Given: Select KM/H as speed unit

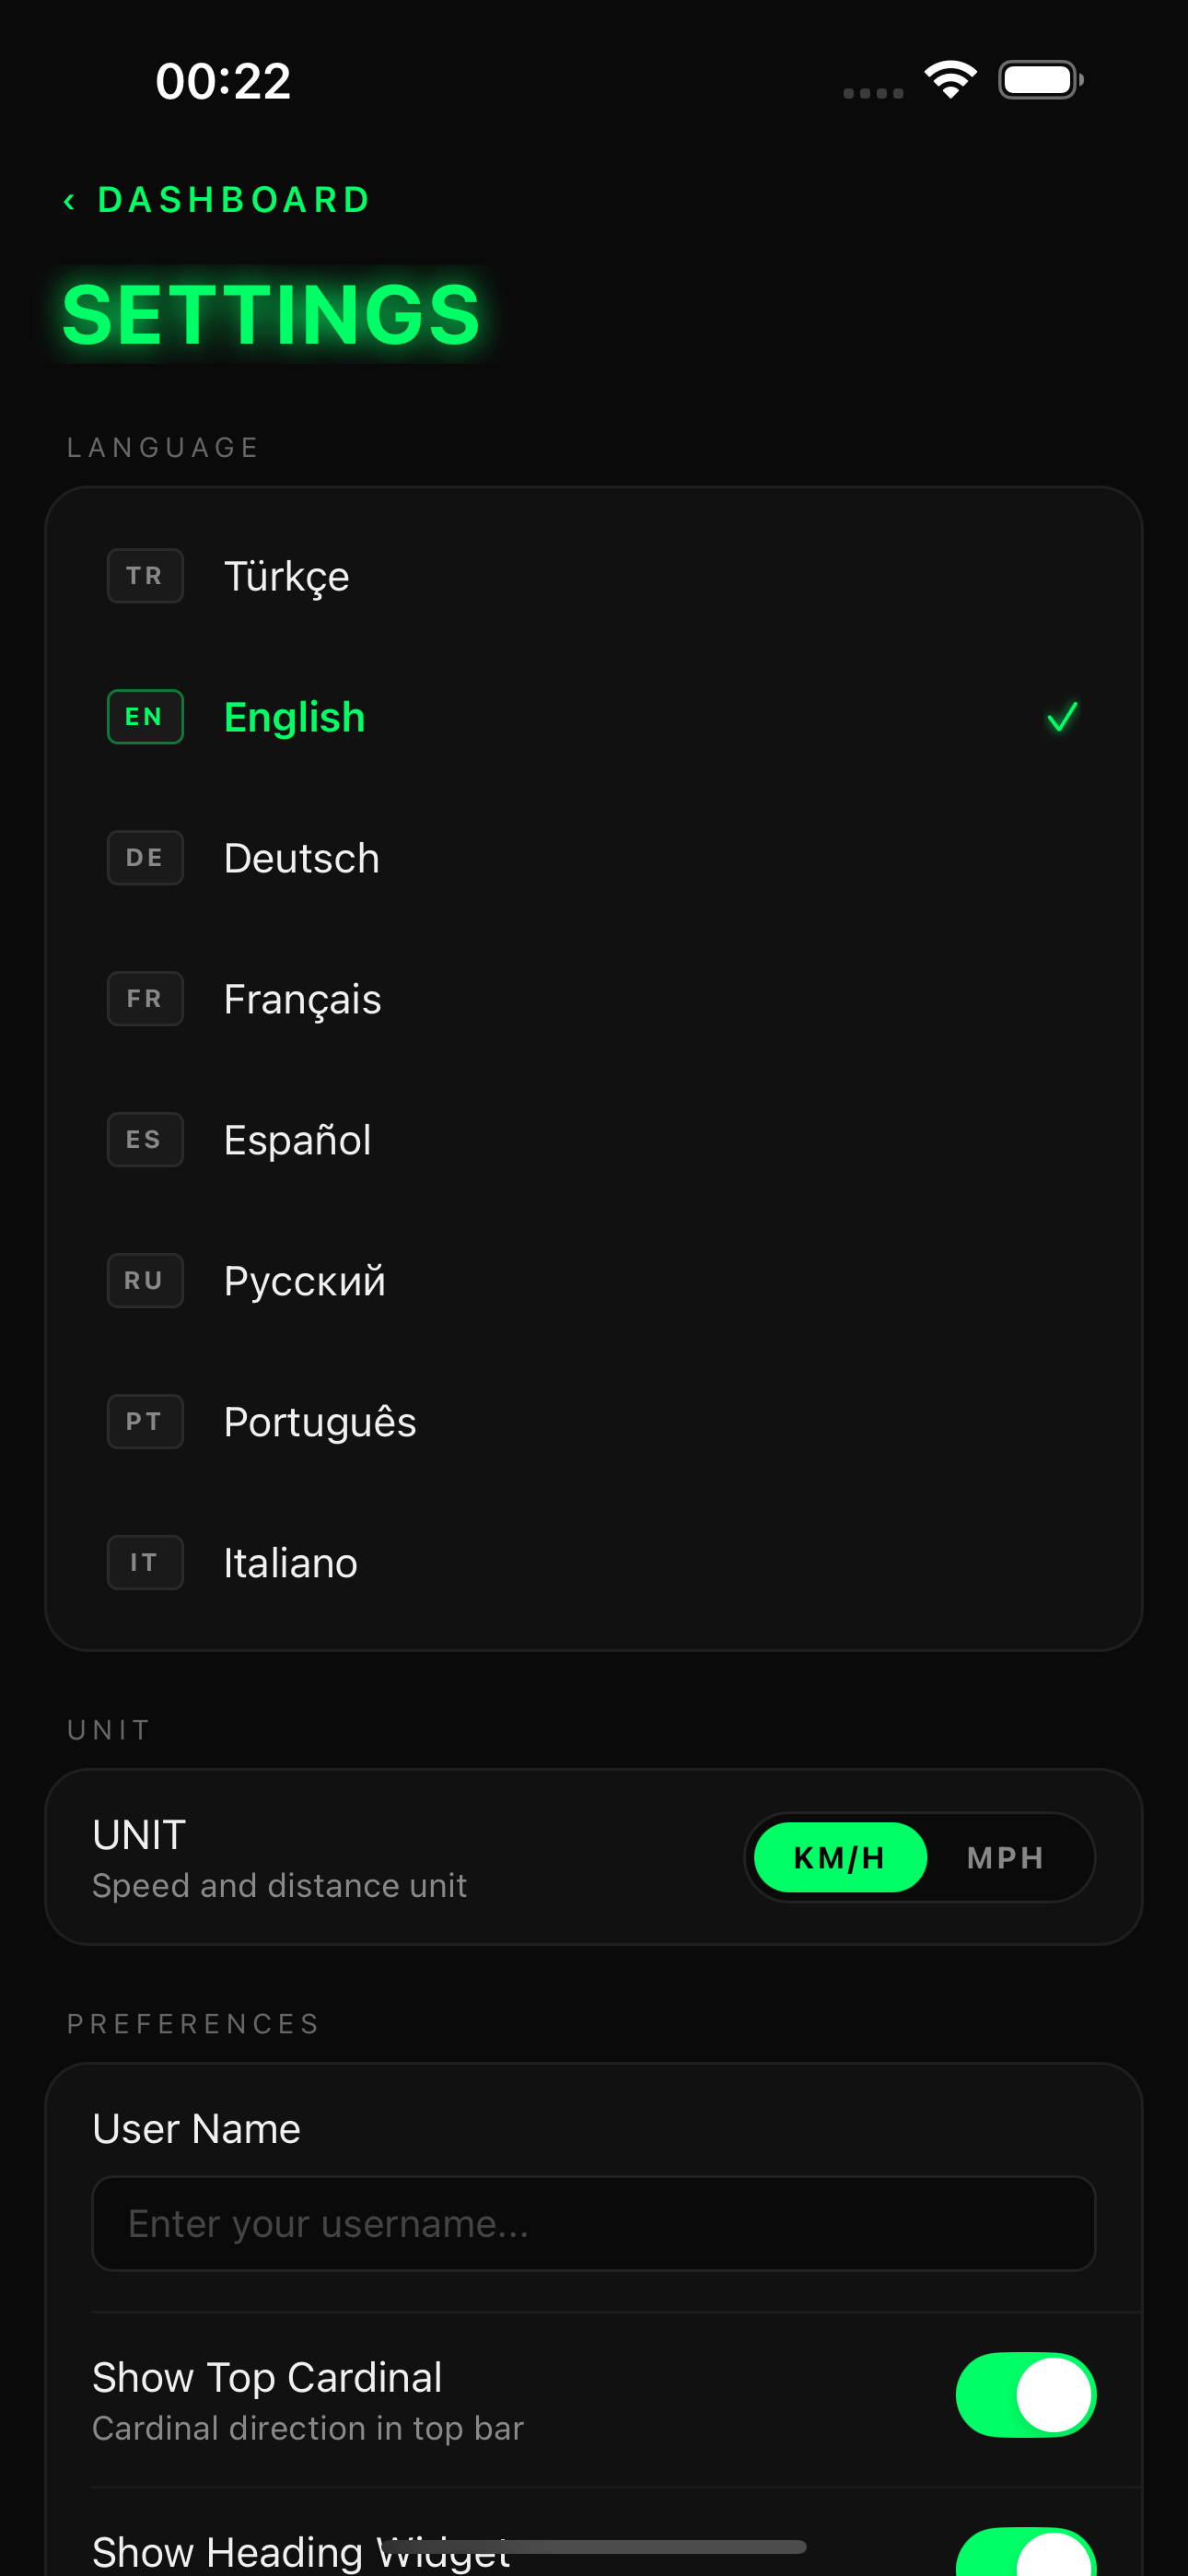Looking at the screenshot, I should pyautogui.click(x=840, y=1858).
